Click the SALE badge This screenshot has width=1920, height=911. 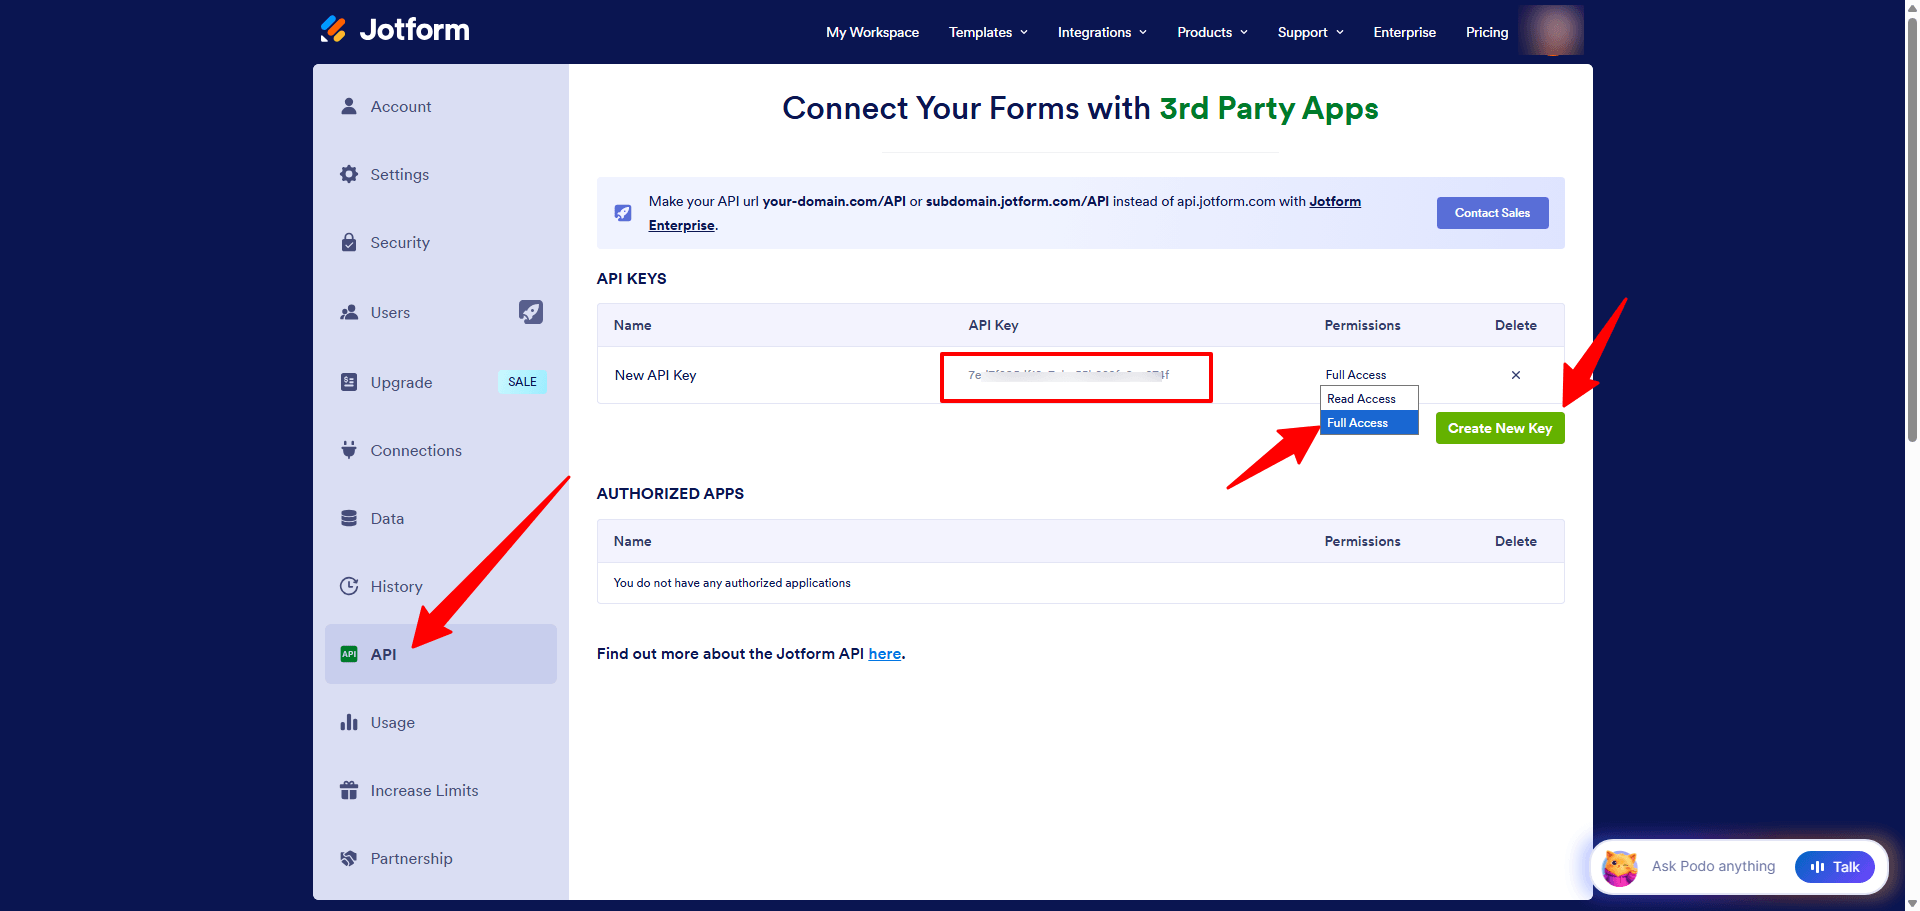click(522, 382)
